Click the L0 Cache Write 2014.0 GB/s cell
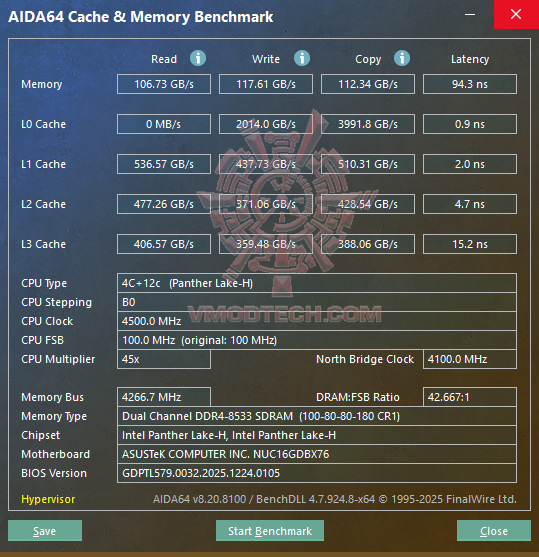 [x=266, y=124]
